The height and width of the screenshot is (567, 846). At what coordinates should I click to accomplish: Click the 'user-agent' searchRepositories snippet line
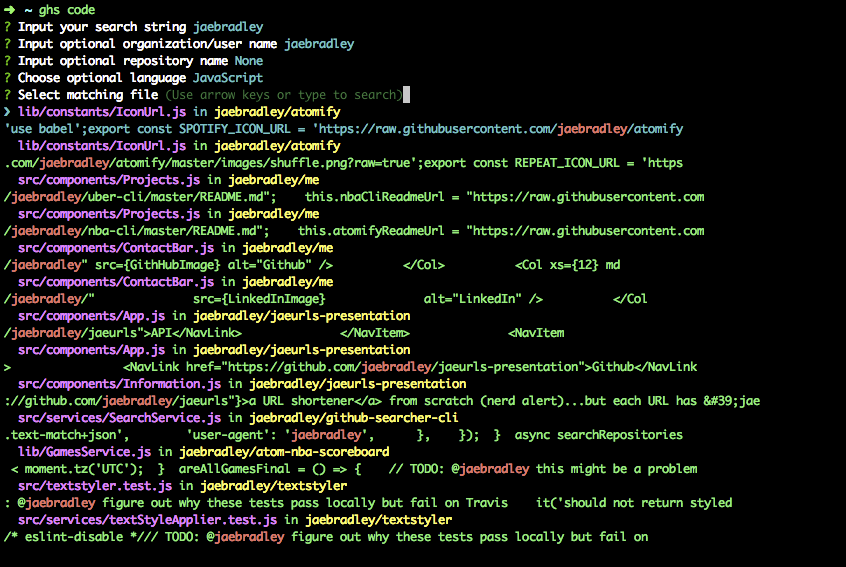[x=344, y=435]
